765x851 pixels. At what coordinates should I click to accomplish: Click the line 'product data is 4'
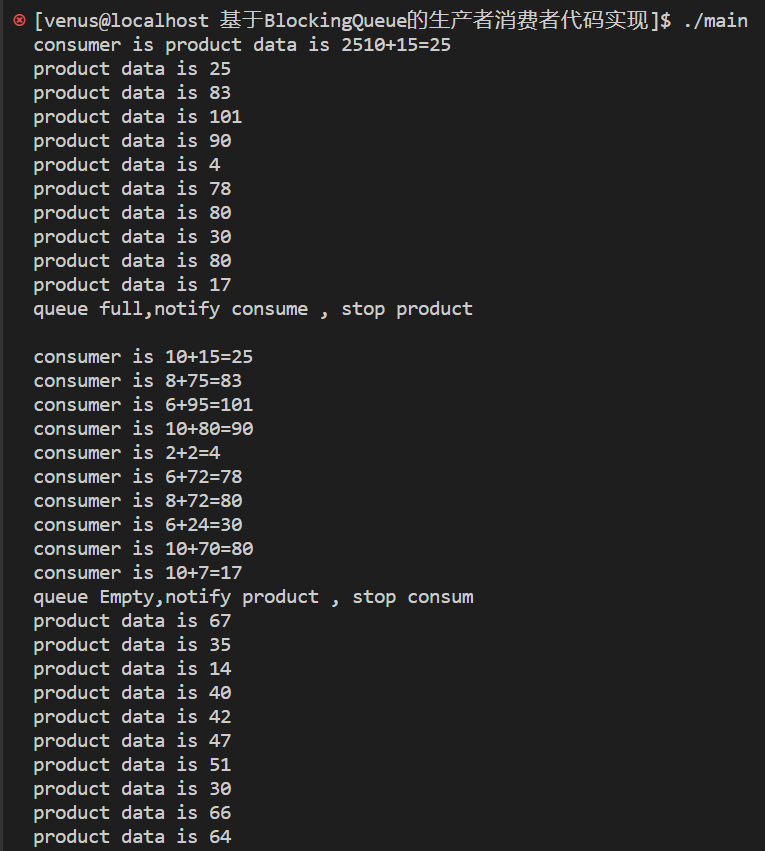[x=127, y=165]
